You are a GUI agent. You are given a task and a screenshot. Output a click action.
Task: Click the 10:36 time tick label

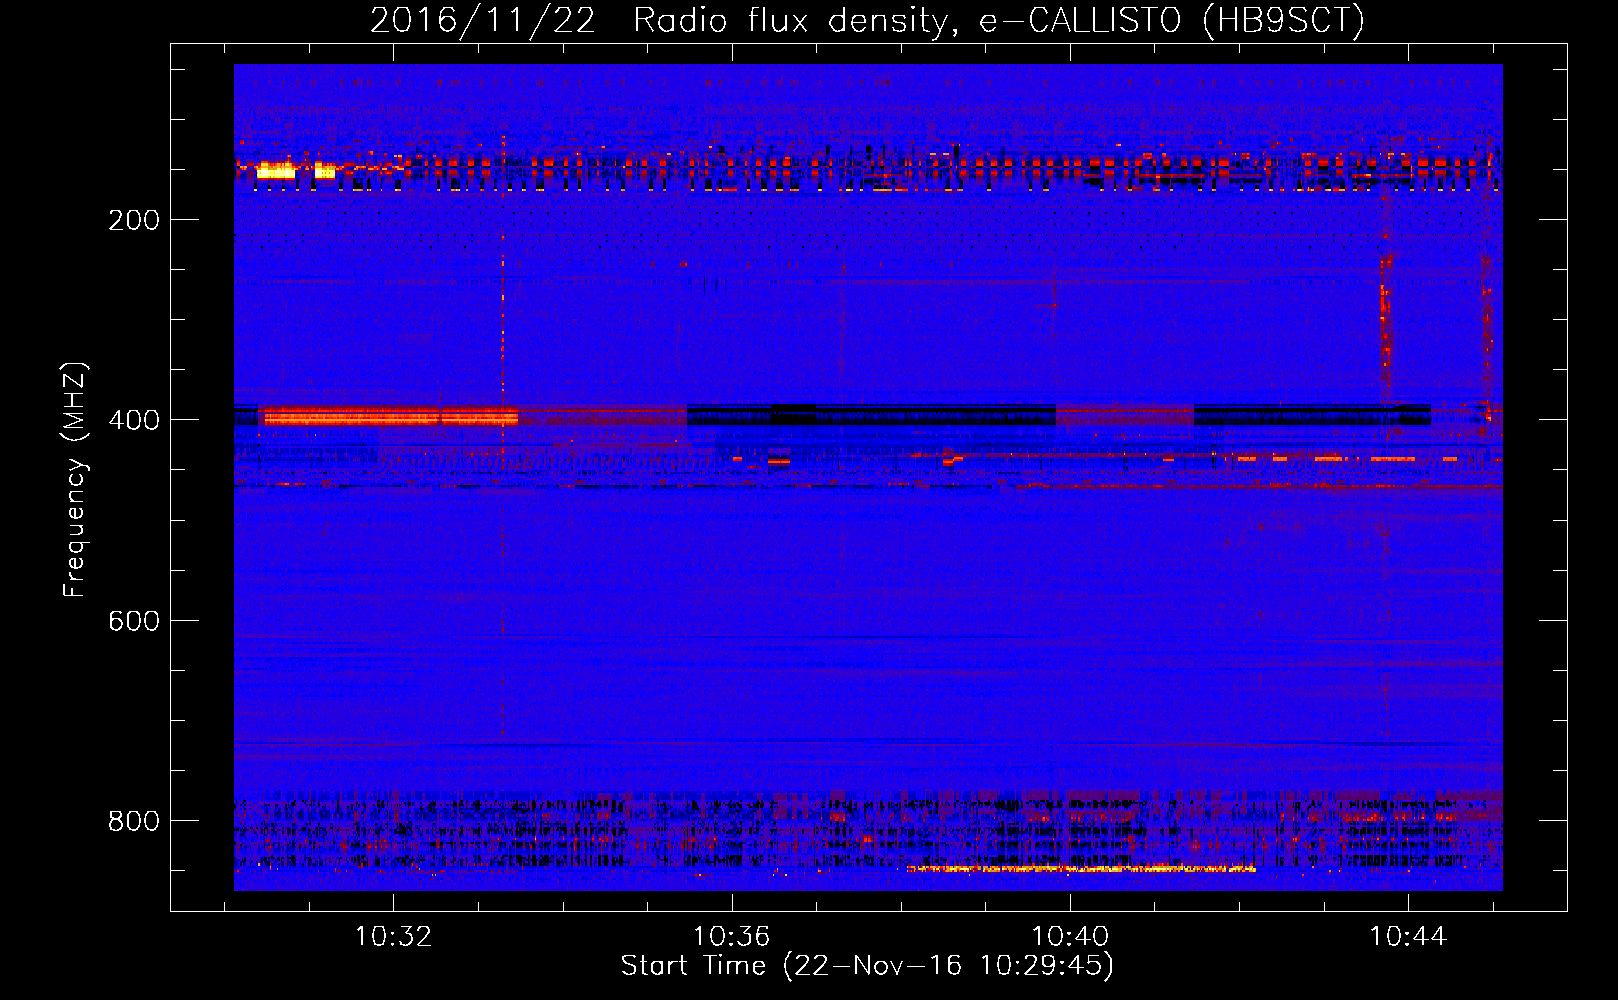click(732, 937)
